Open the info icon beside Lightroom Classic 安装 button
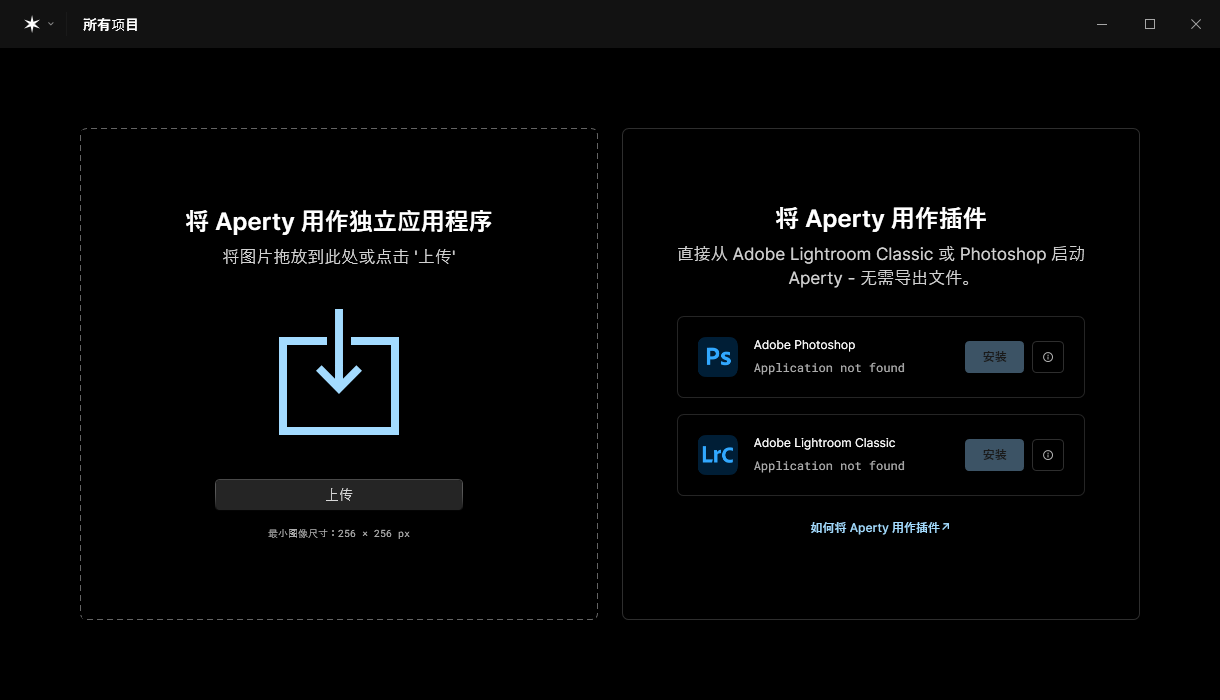 point(1047,455)
